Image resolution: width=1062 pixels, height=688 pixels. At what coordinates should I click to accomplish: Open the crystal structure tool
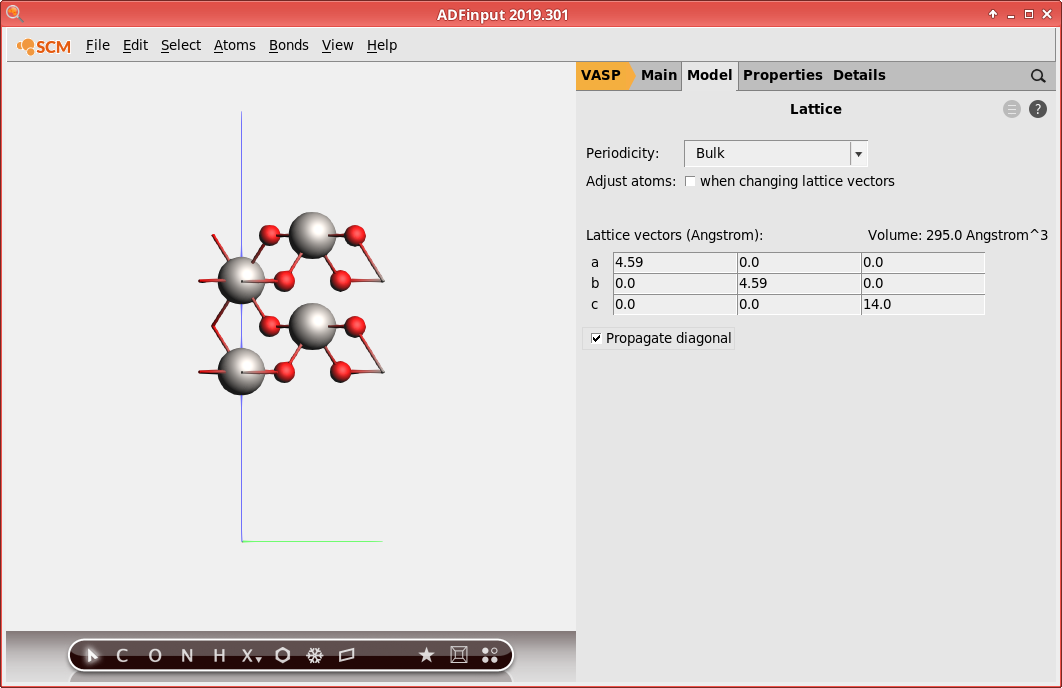click(314, 655)
